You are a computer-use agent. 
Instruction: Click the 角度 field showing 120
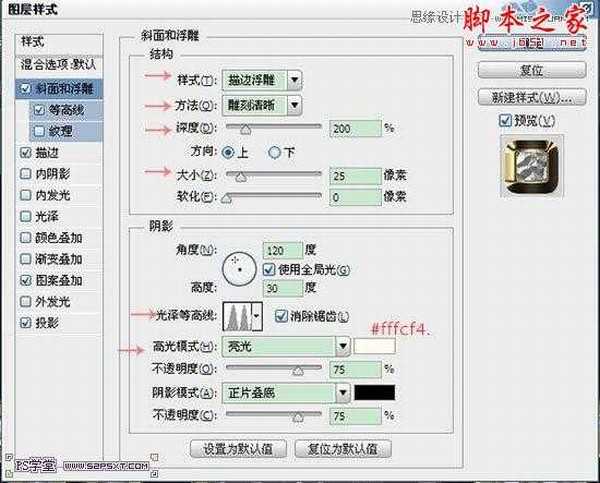point(283,251)
